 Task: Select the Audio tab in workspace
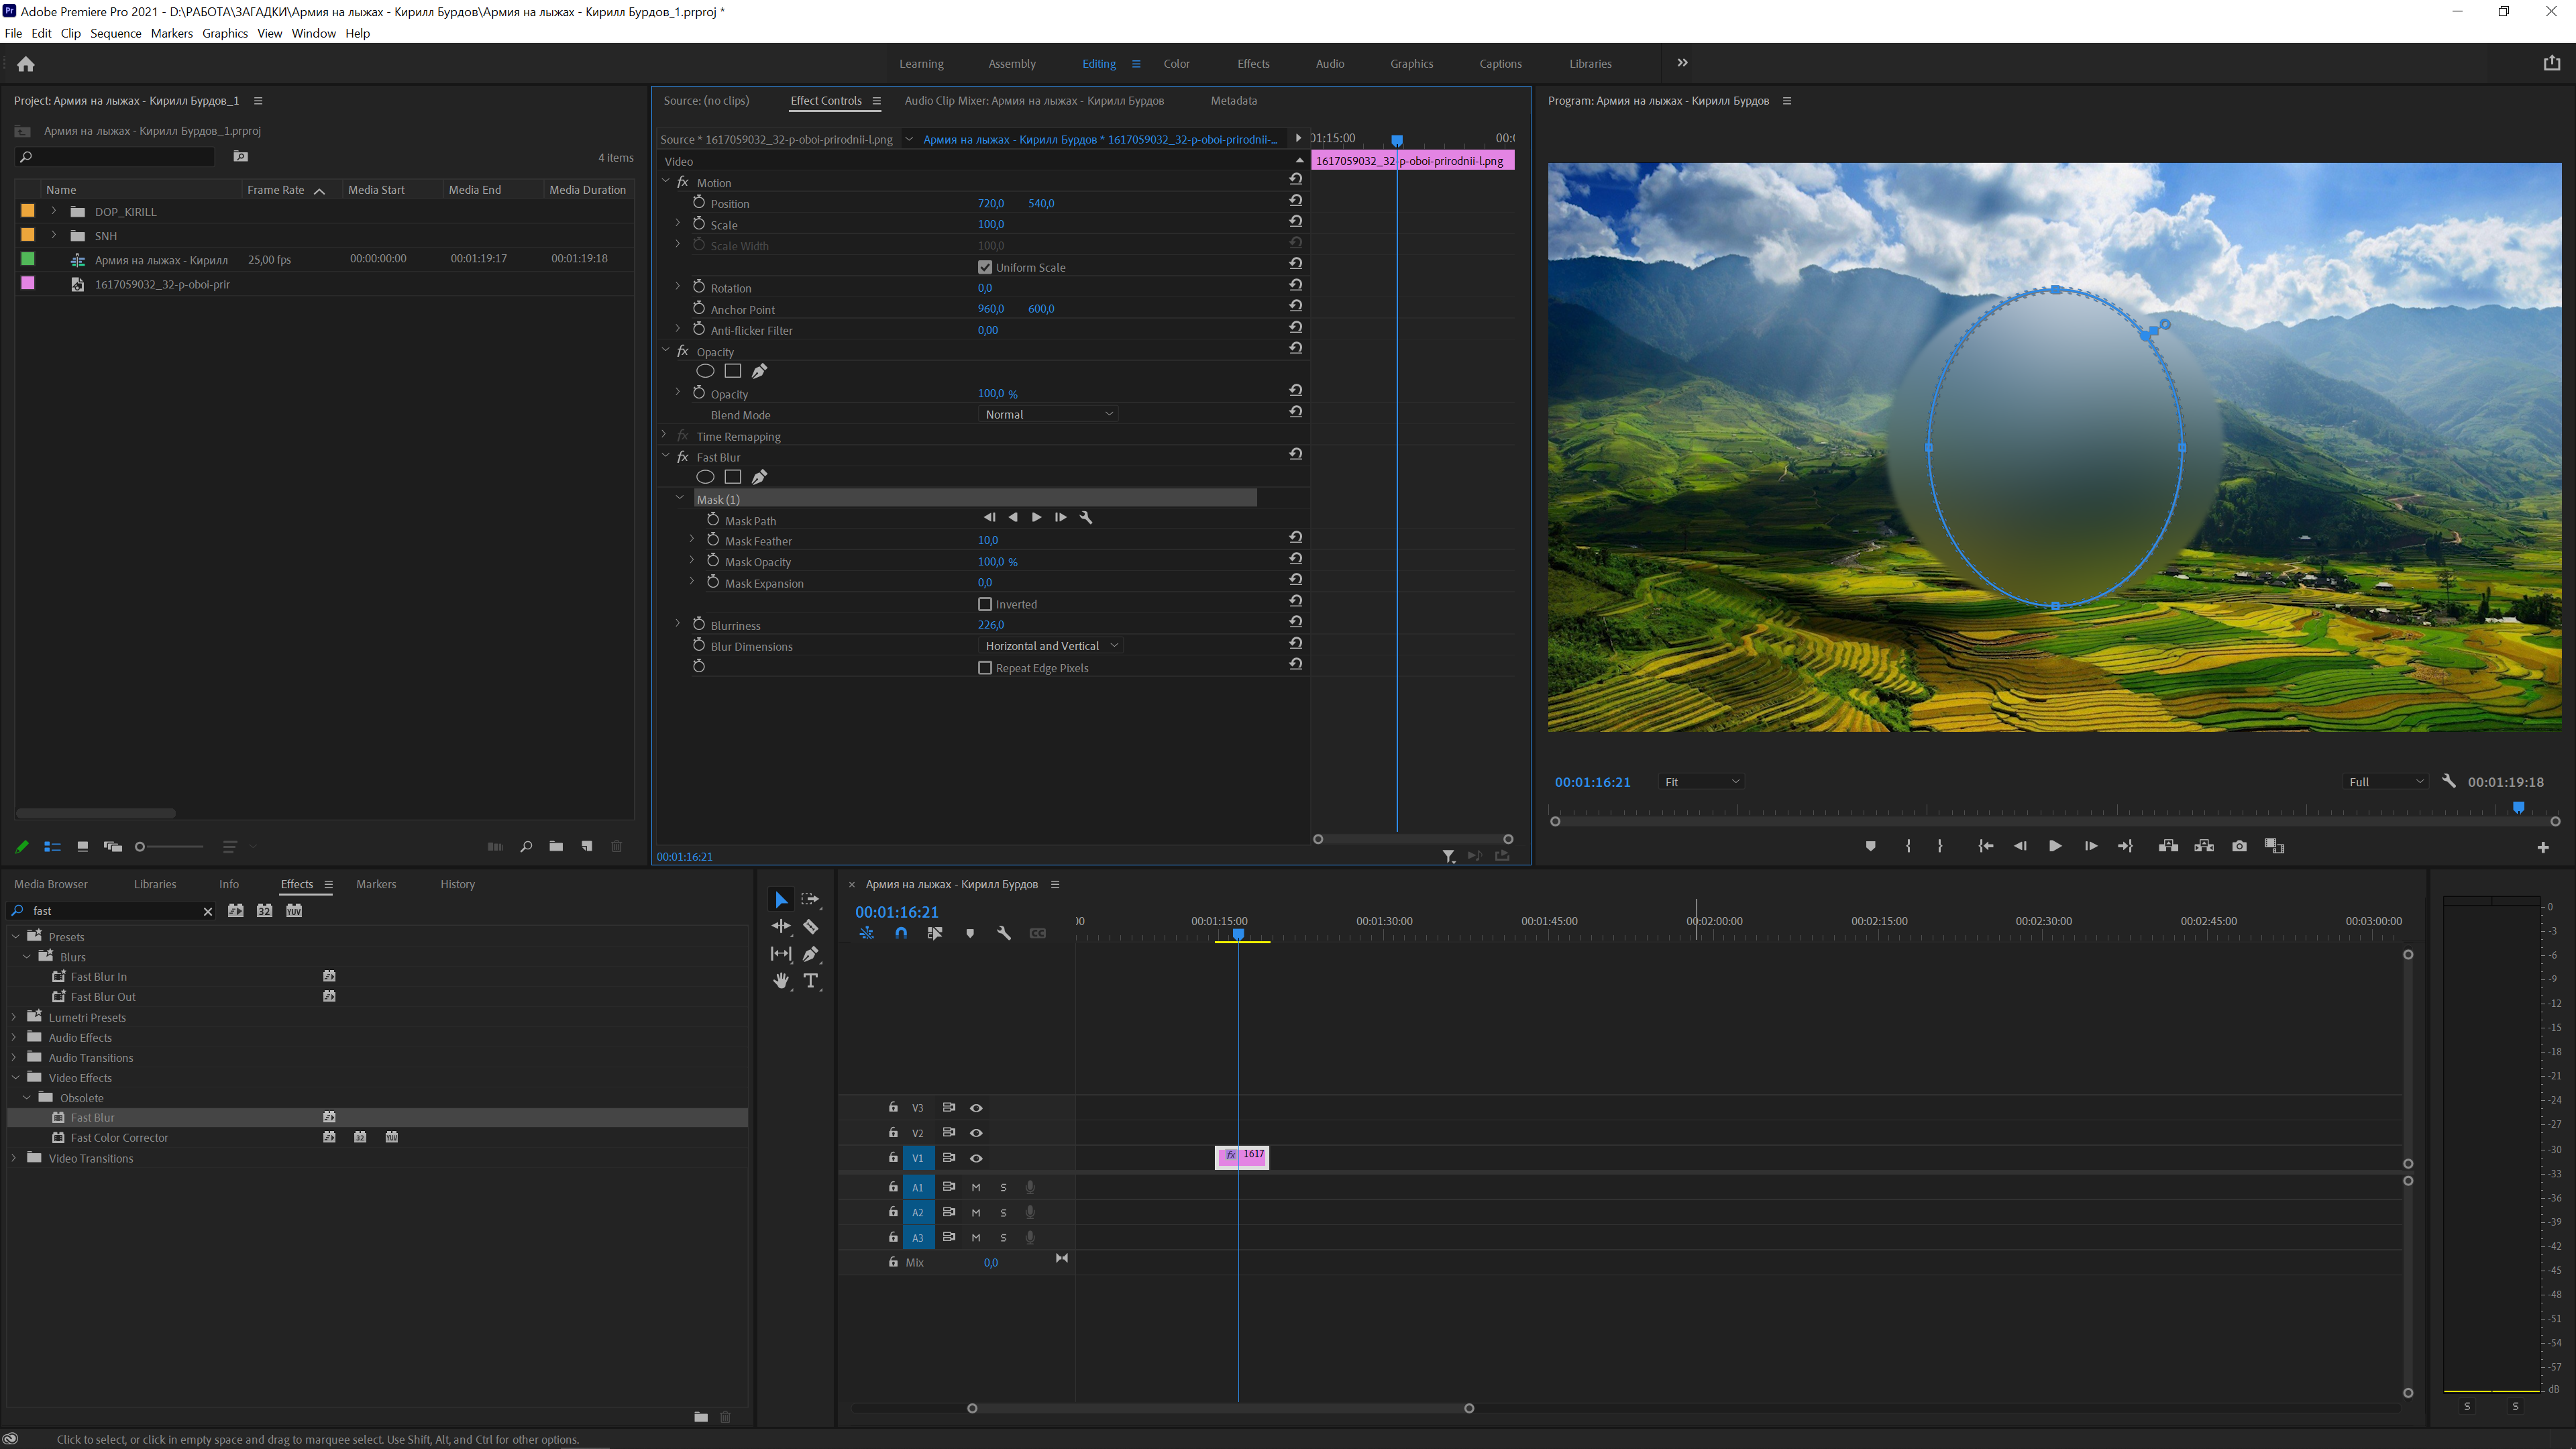(x=1330, y=64)
